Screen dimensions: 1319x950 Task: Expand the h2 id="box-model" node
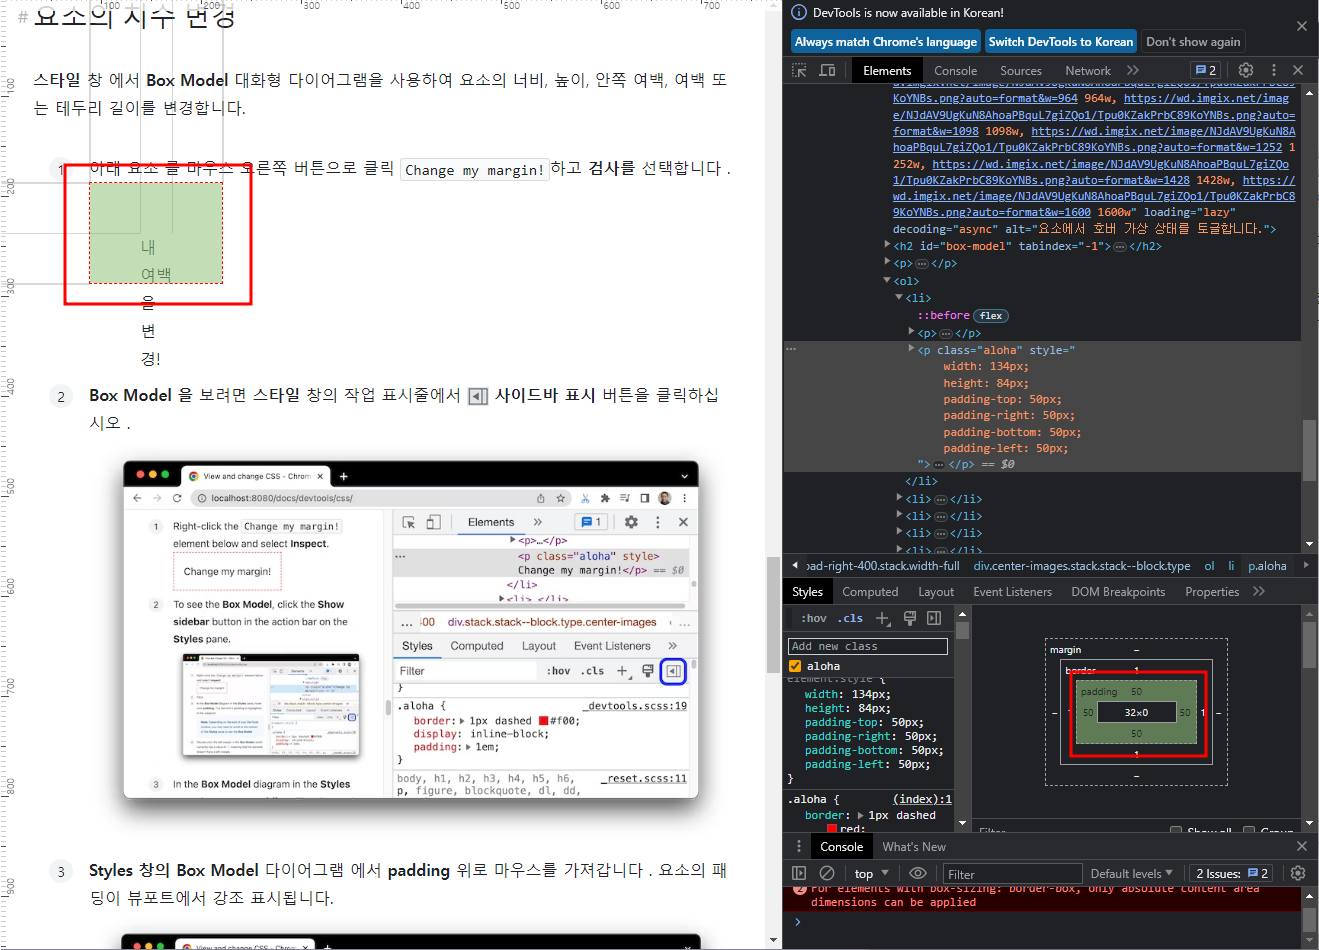click(x=887, y=244)
